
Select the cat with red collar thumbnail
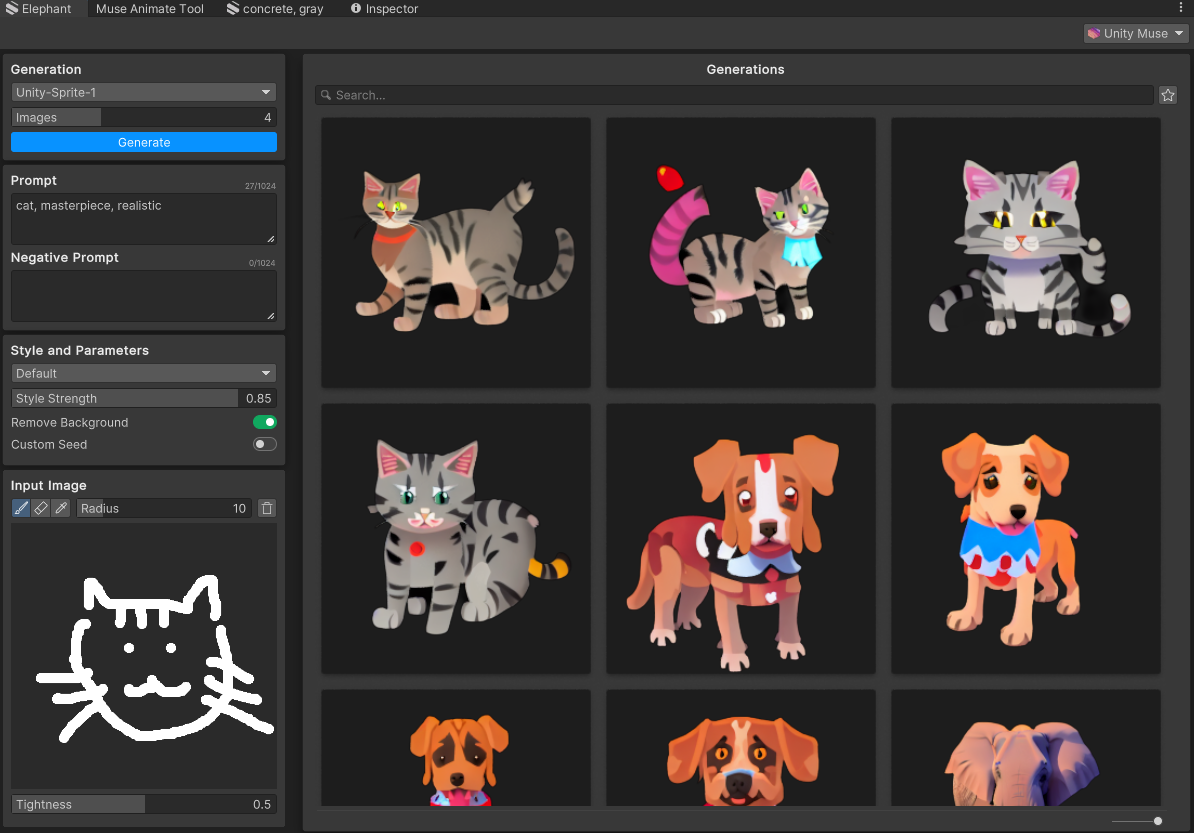456,252
